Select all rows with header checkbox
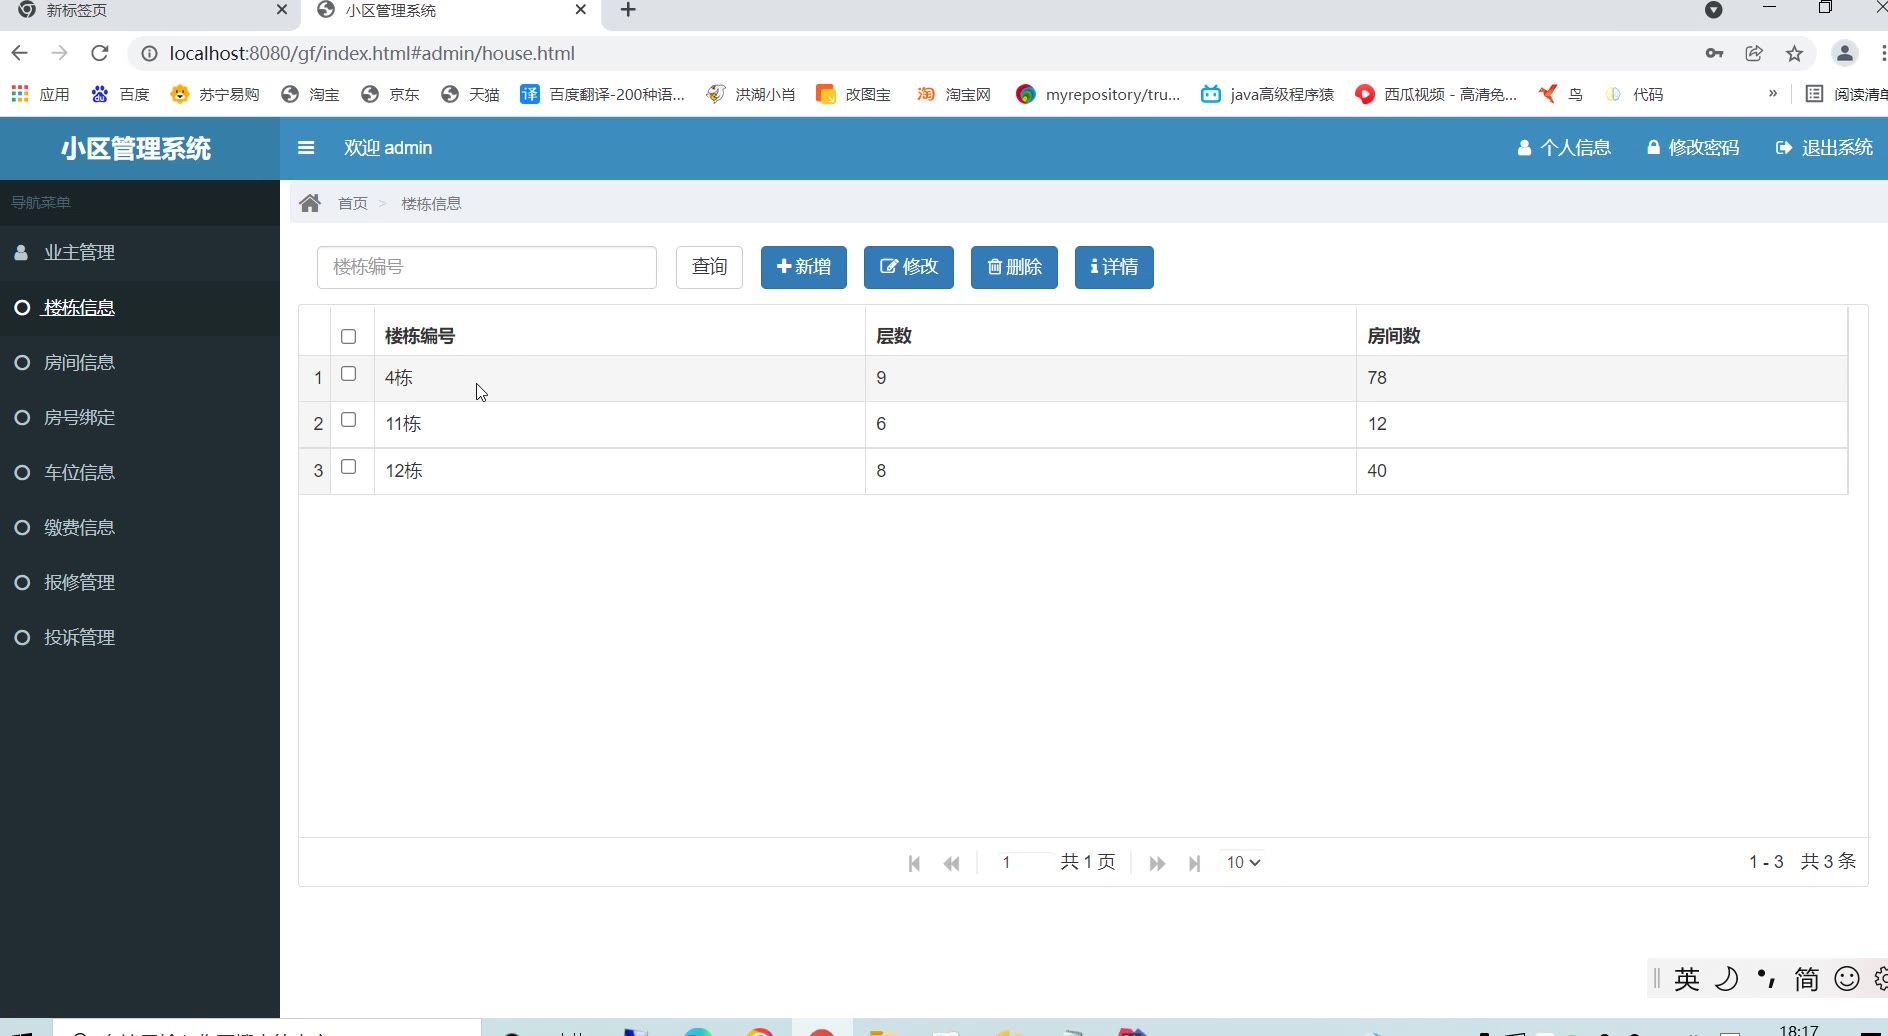Image resolution: width=1888 pixels, height=1036 pixels. (x=348, y=337)
